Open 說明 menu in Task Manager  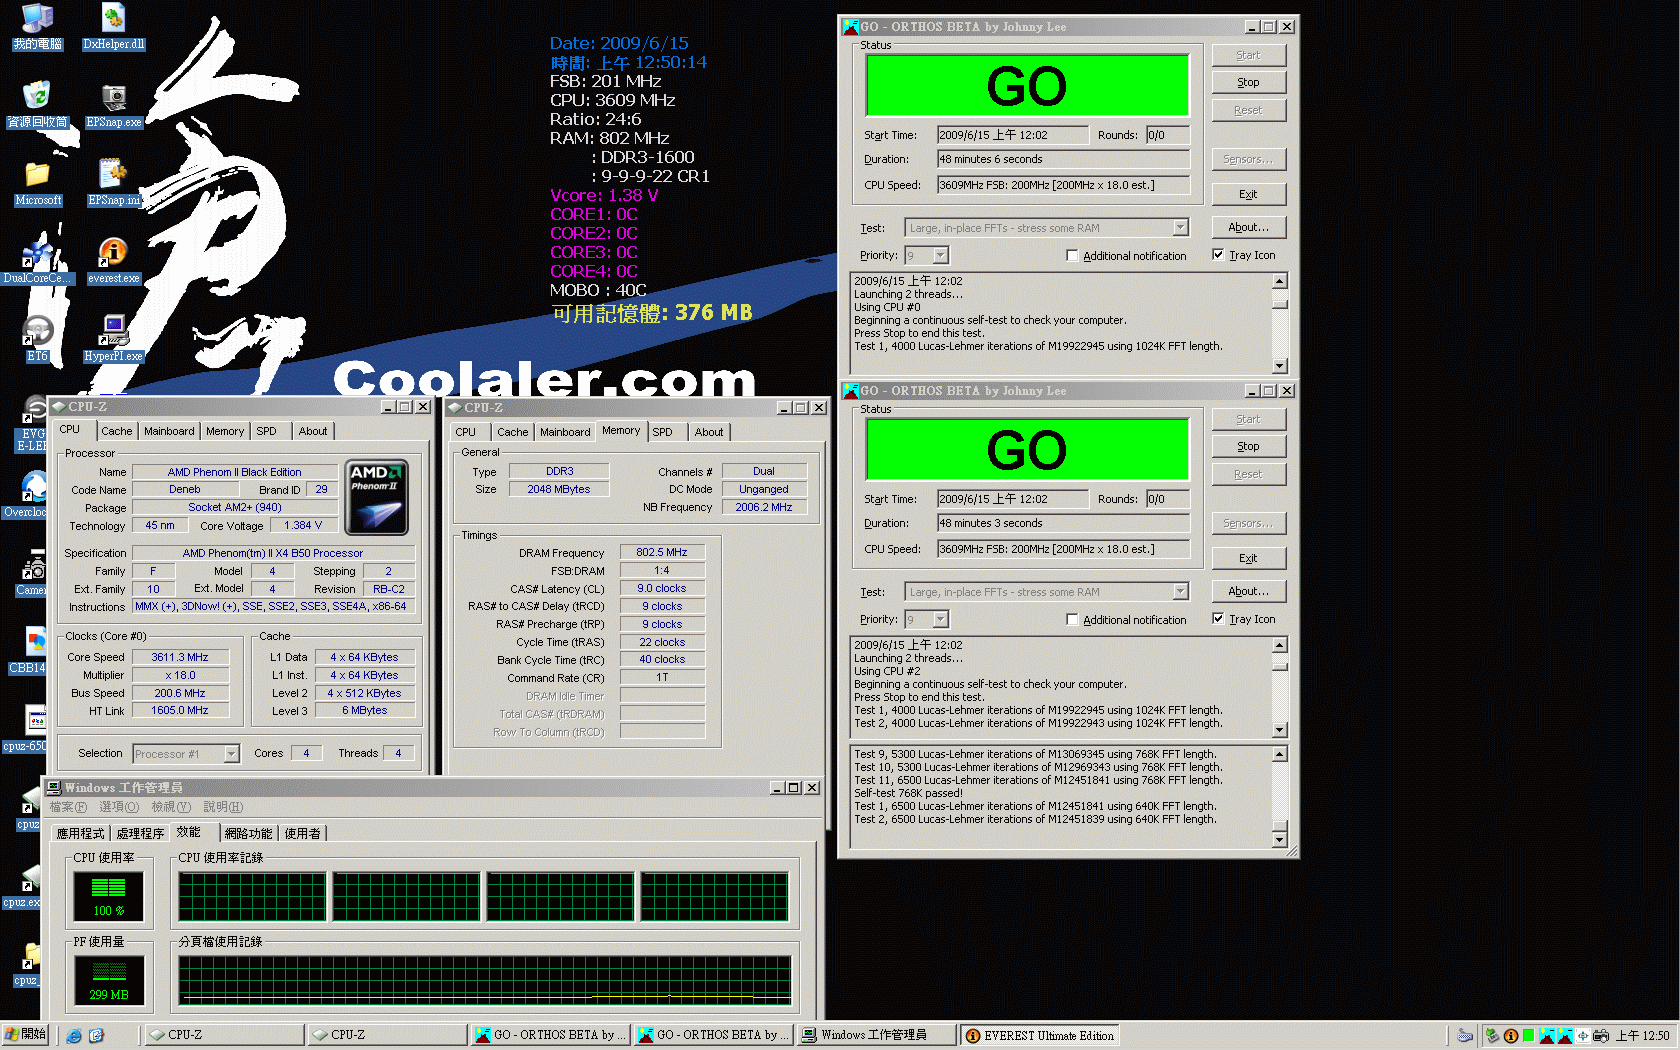[x=223, y=807]
